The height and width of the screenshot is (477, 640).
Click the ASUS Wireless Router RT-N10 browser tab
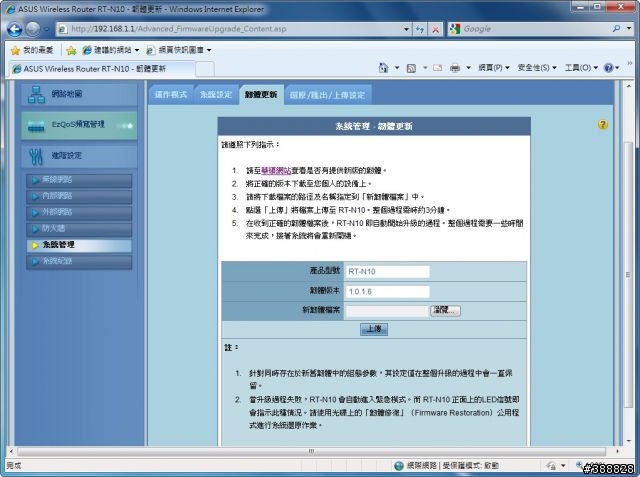pos(102,69)
